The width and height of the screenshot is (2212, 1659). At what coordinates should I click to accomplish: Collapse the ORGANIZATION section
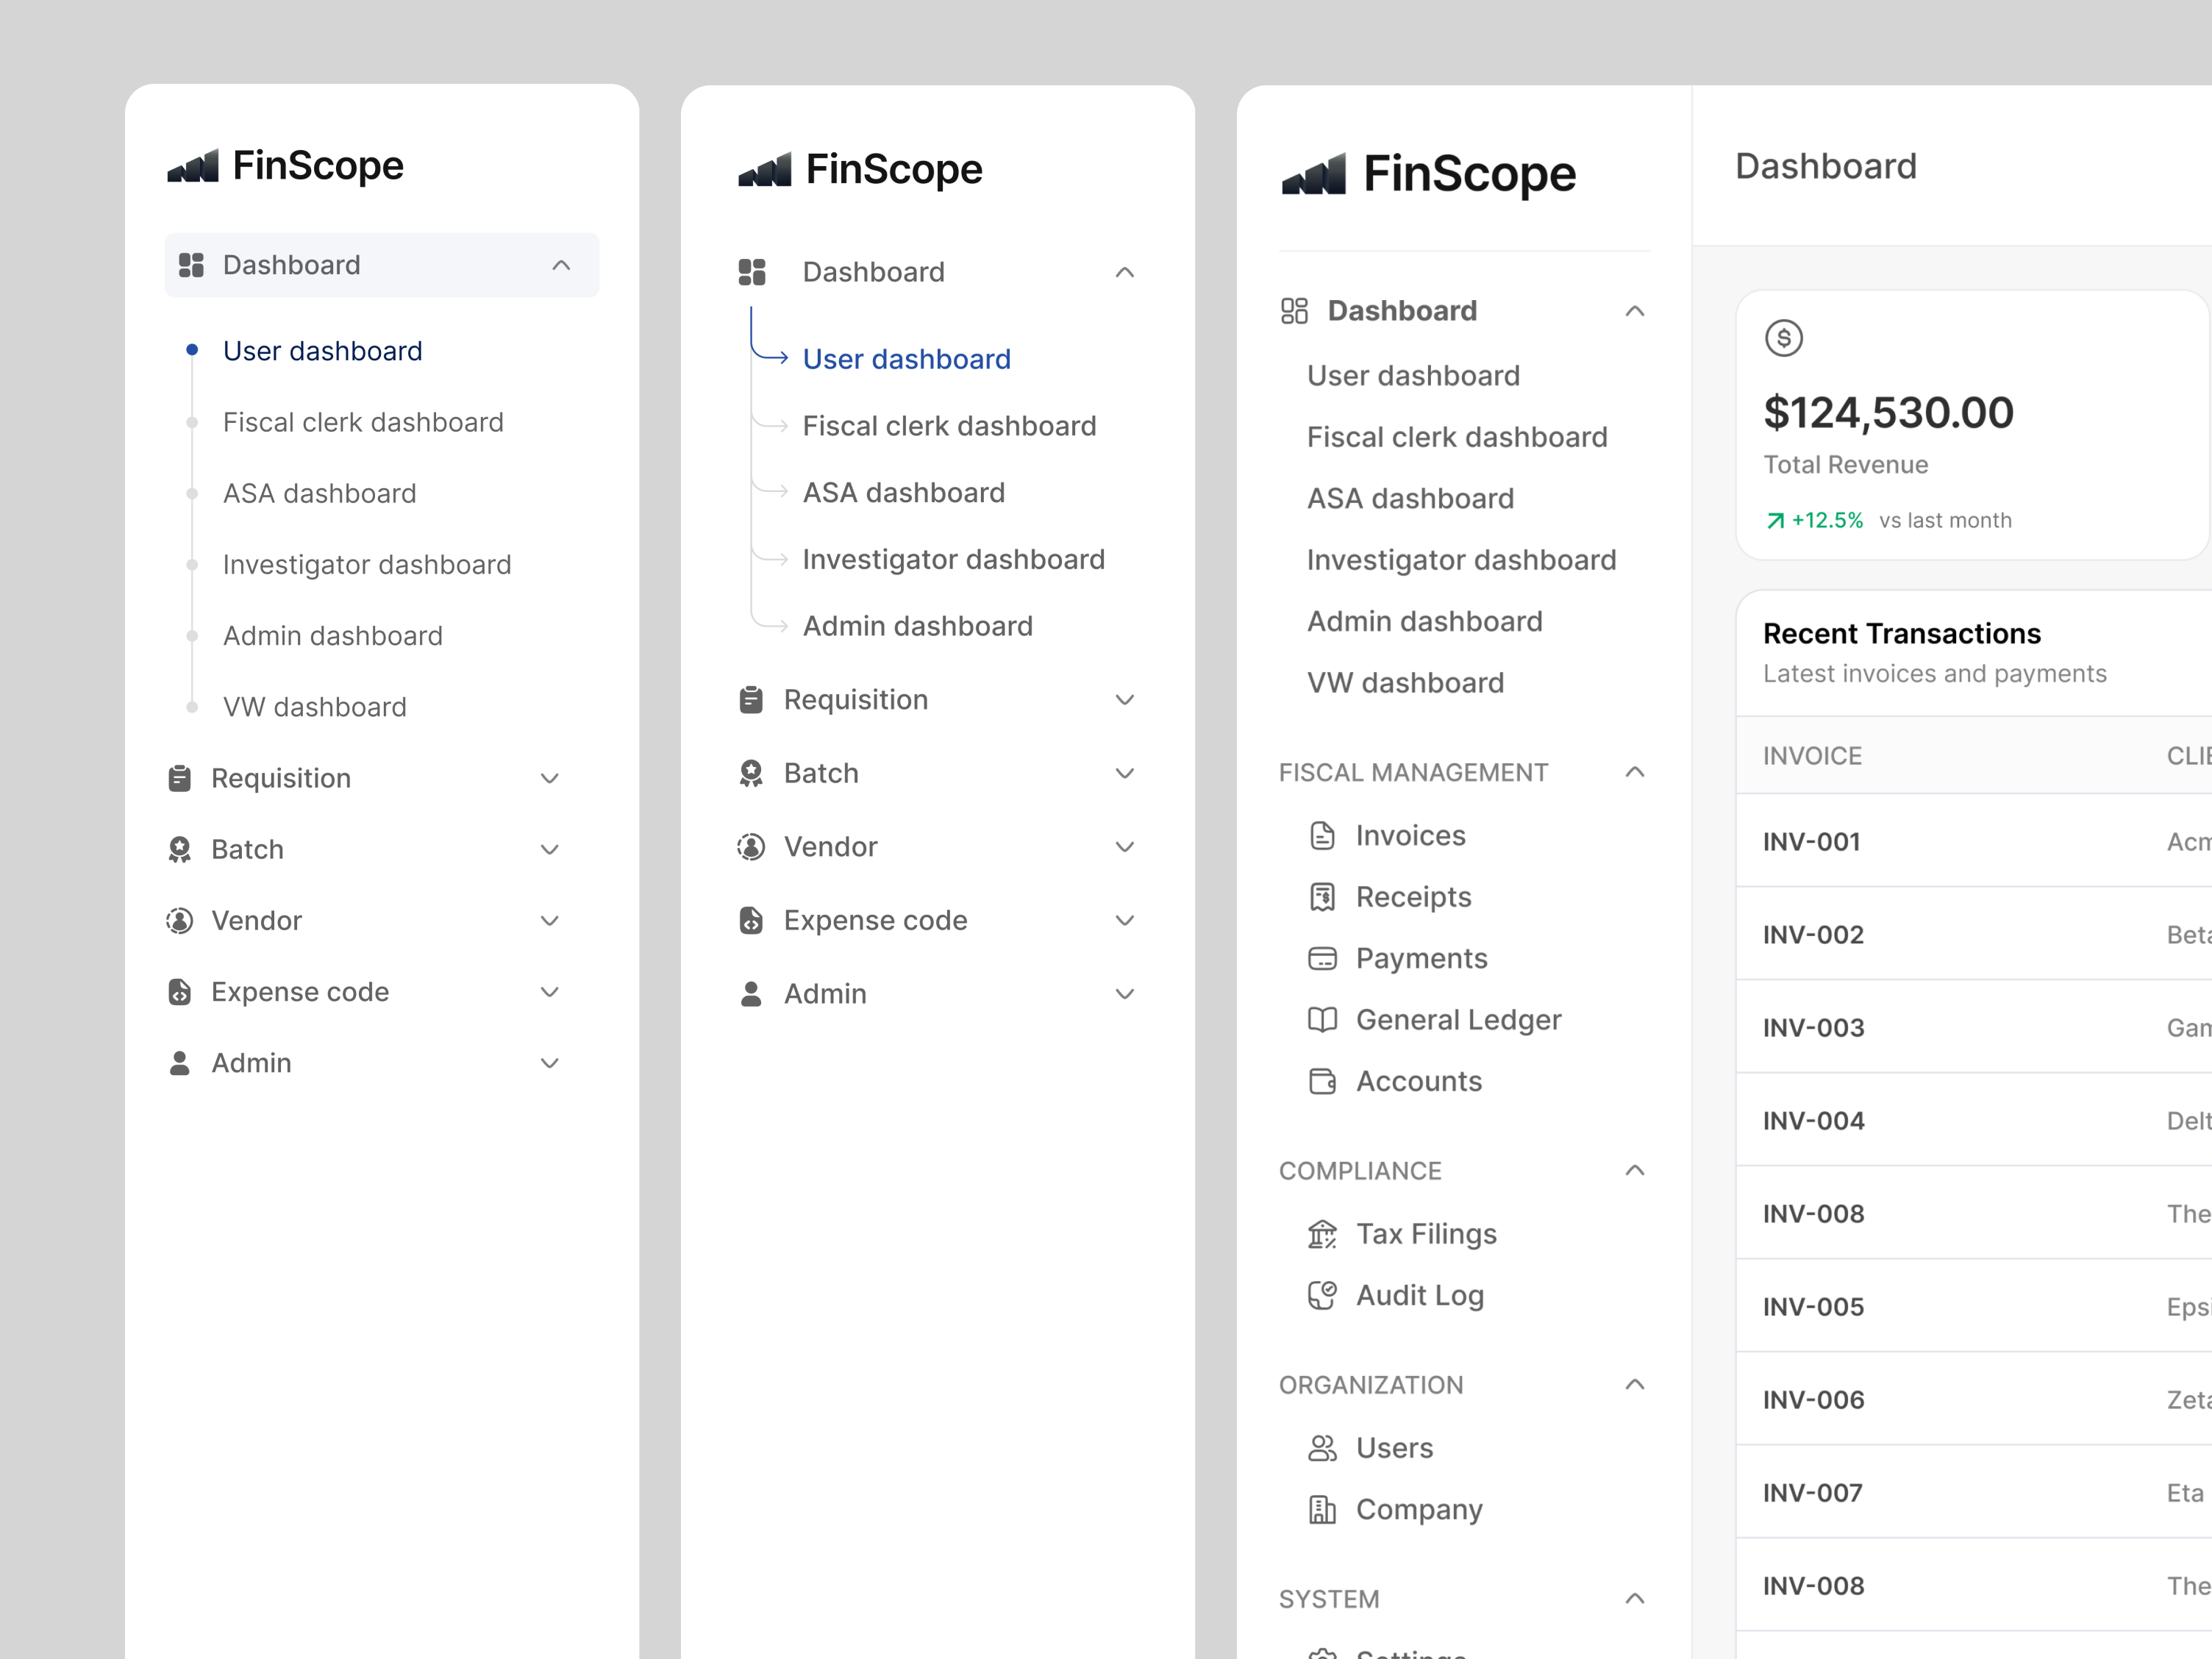click(1635, 1384)
